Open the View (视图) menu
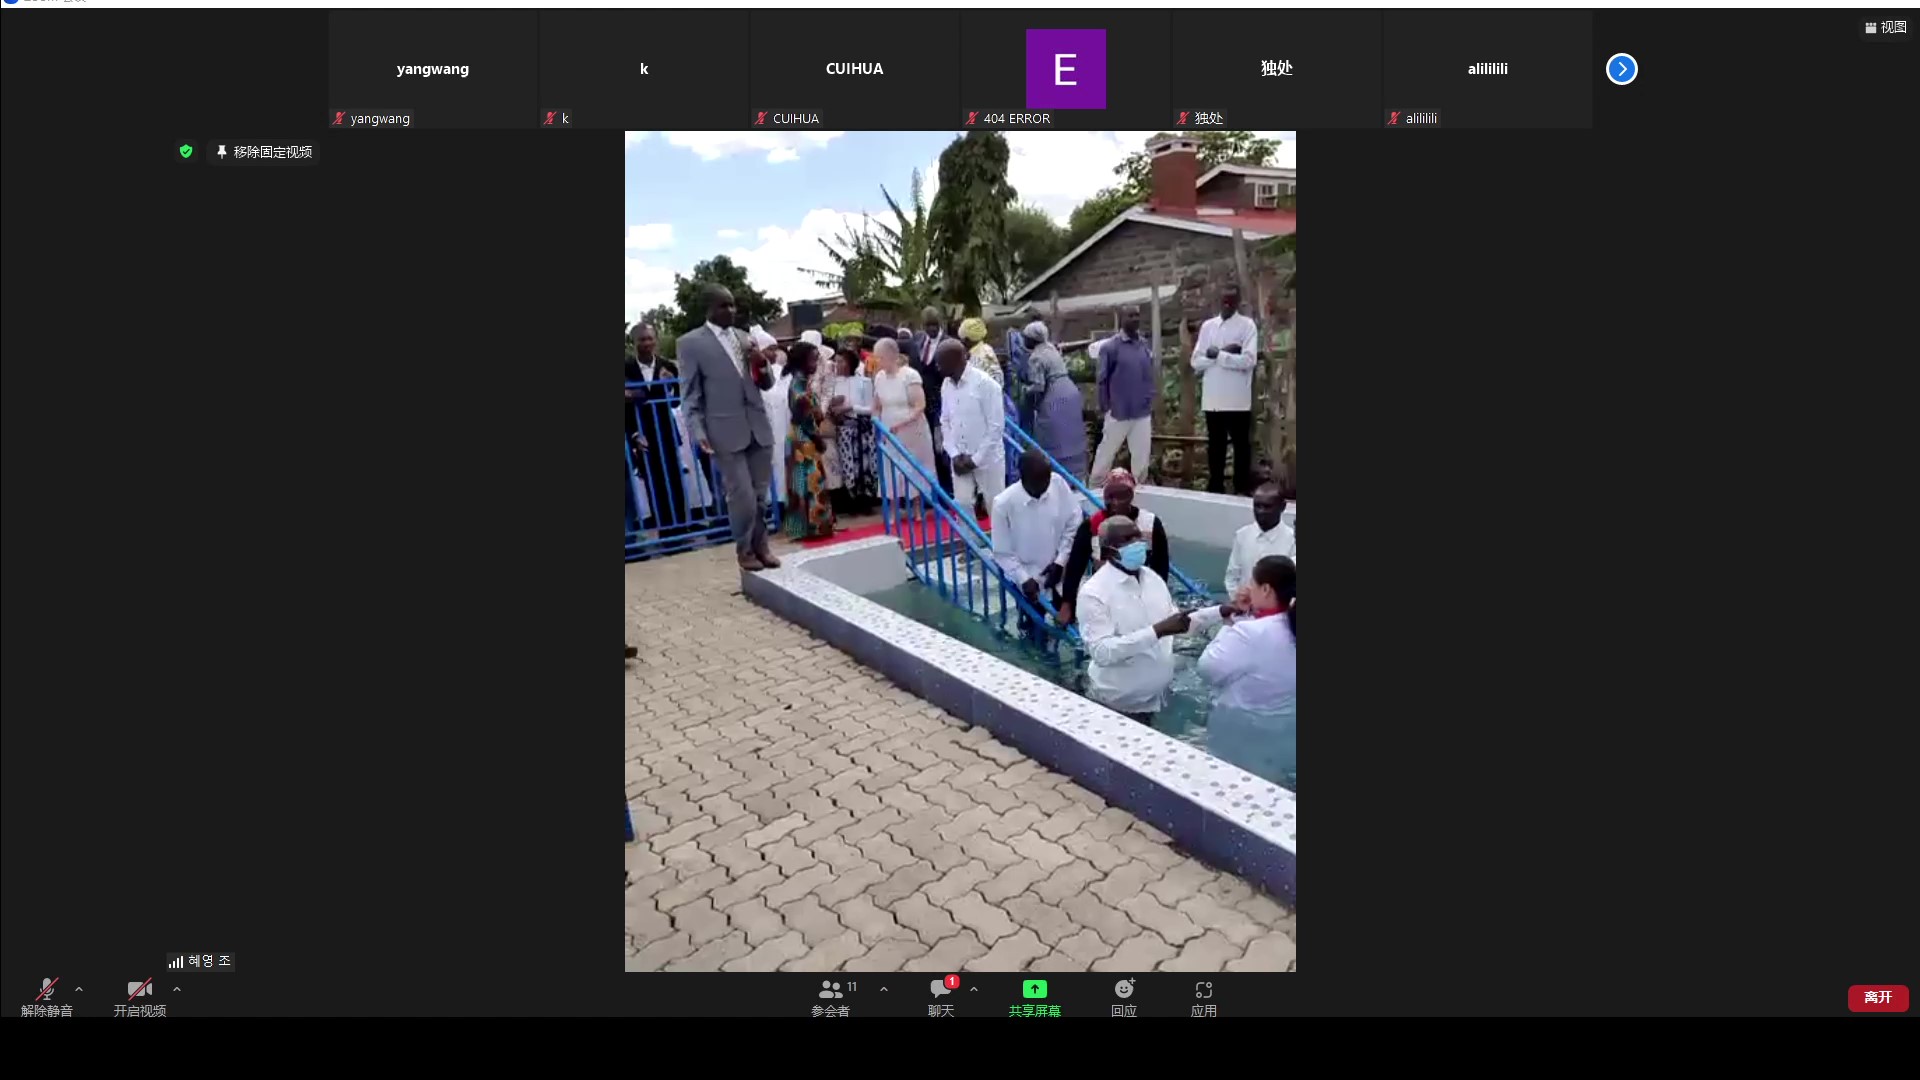 tap(1886, 27)
